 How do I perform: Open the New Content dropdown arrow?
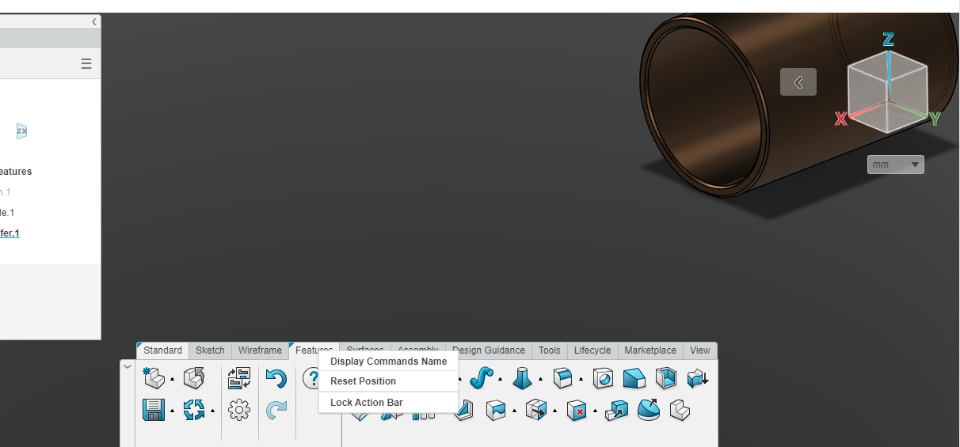coord(173,380)
